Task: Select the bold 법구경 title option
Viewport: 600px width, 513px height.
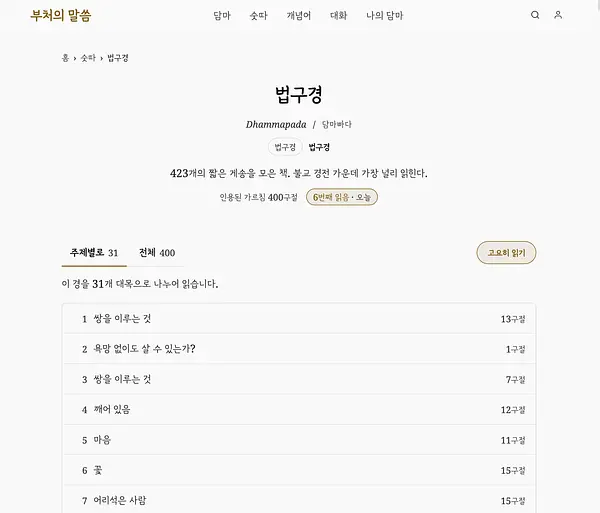Action: (319, 147)
